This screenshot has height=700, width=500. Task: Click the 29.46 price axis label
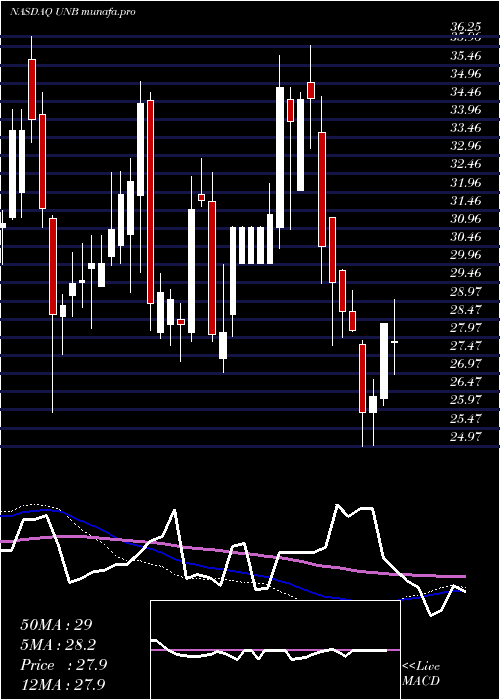point(466,273)
